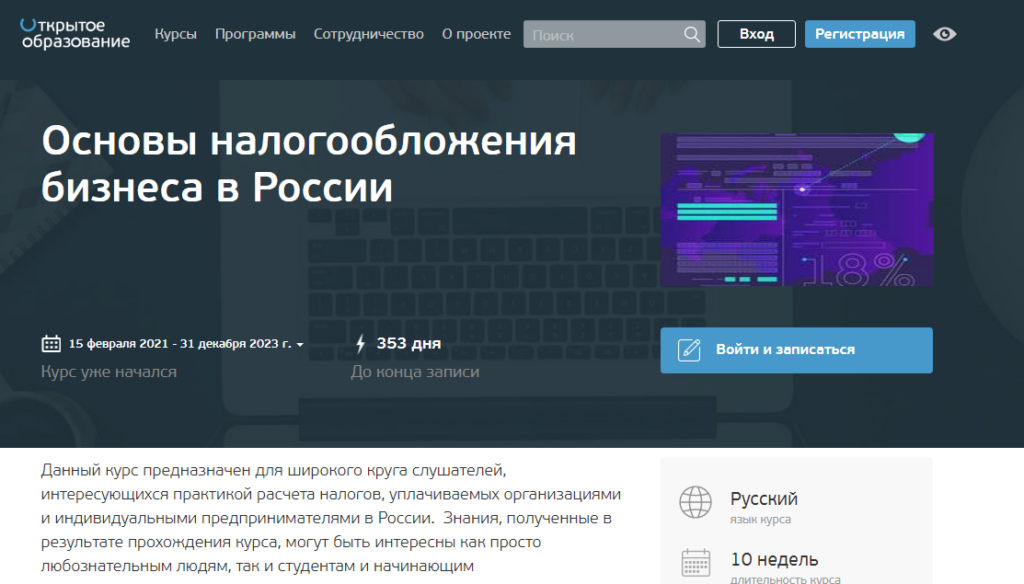The image size is (1024, 584).
Task: Expand the course session dates dropdown arrow
Action: point(300,345)
